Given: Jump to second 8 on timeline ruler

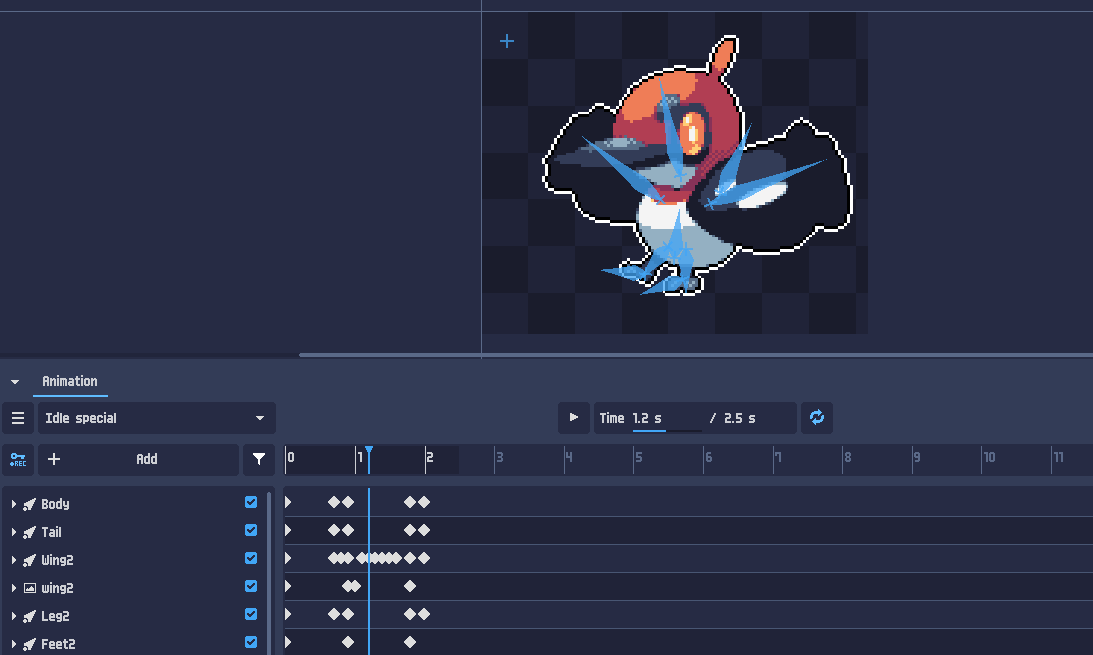Looking at the screenshot, I should 848,458.
